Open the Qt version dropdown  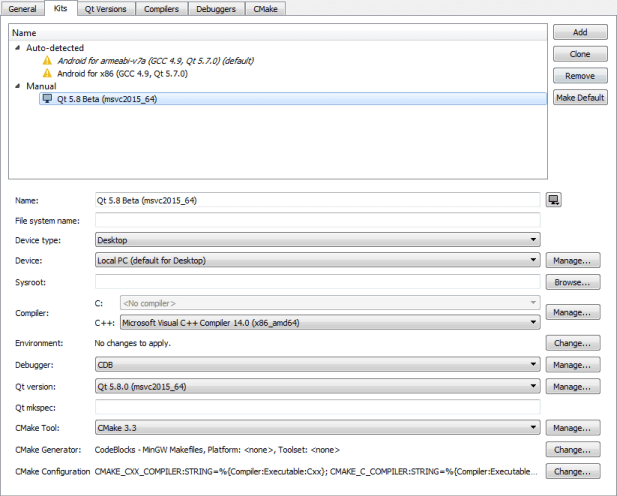click(x=318, y=386)
